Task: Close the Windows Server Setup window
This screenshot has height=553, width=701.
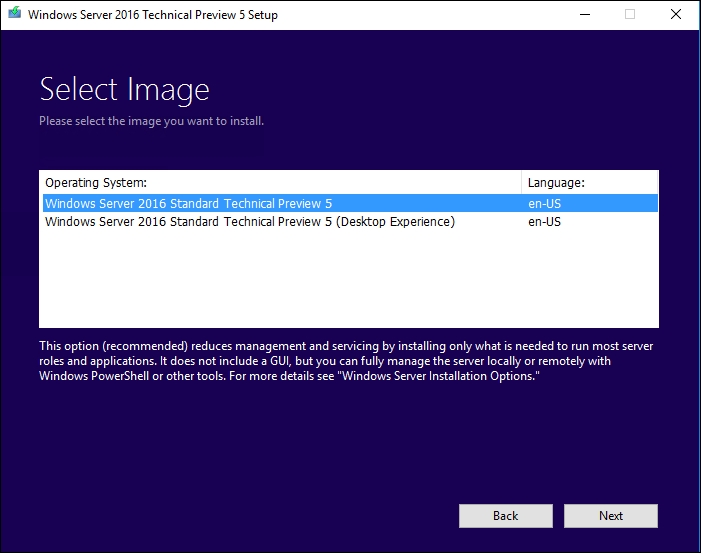Action: point(676,15)
